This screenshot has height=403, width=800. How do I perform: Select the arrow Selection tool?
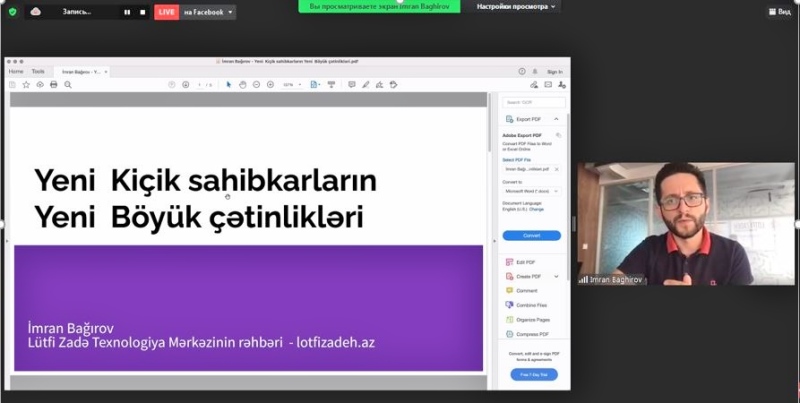(x=229, y=85)
